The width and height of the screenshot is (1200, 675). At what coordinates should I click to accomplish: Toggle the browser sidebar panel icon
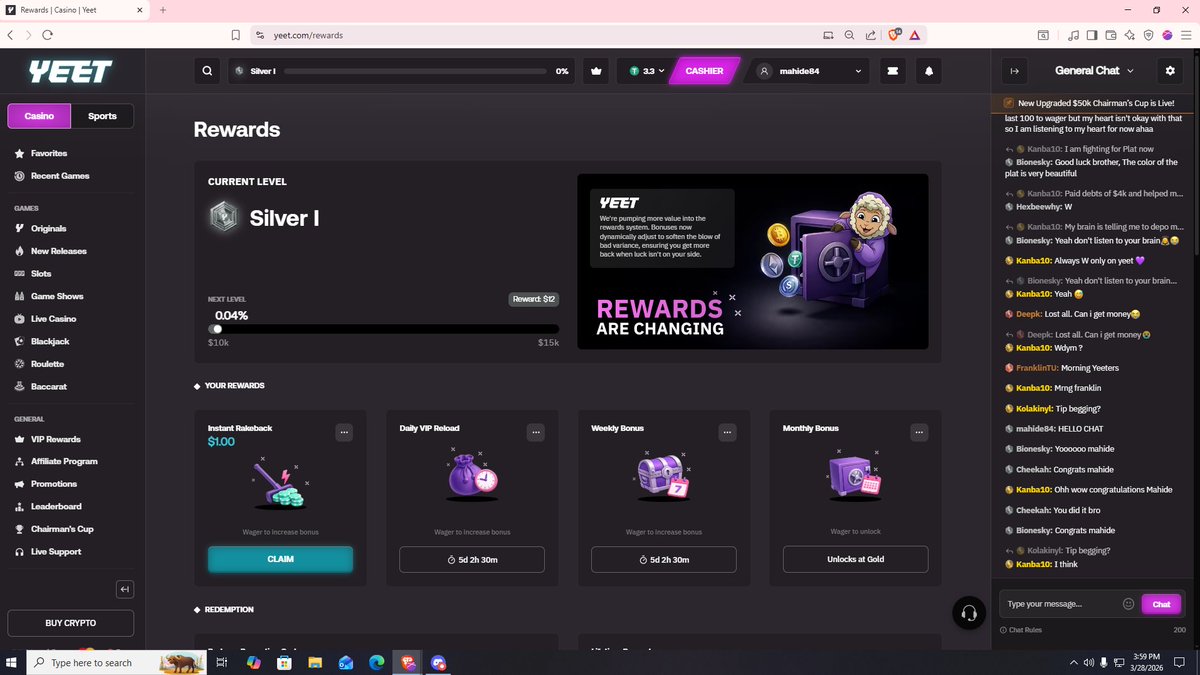tap(1092, 35)
